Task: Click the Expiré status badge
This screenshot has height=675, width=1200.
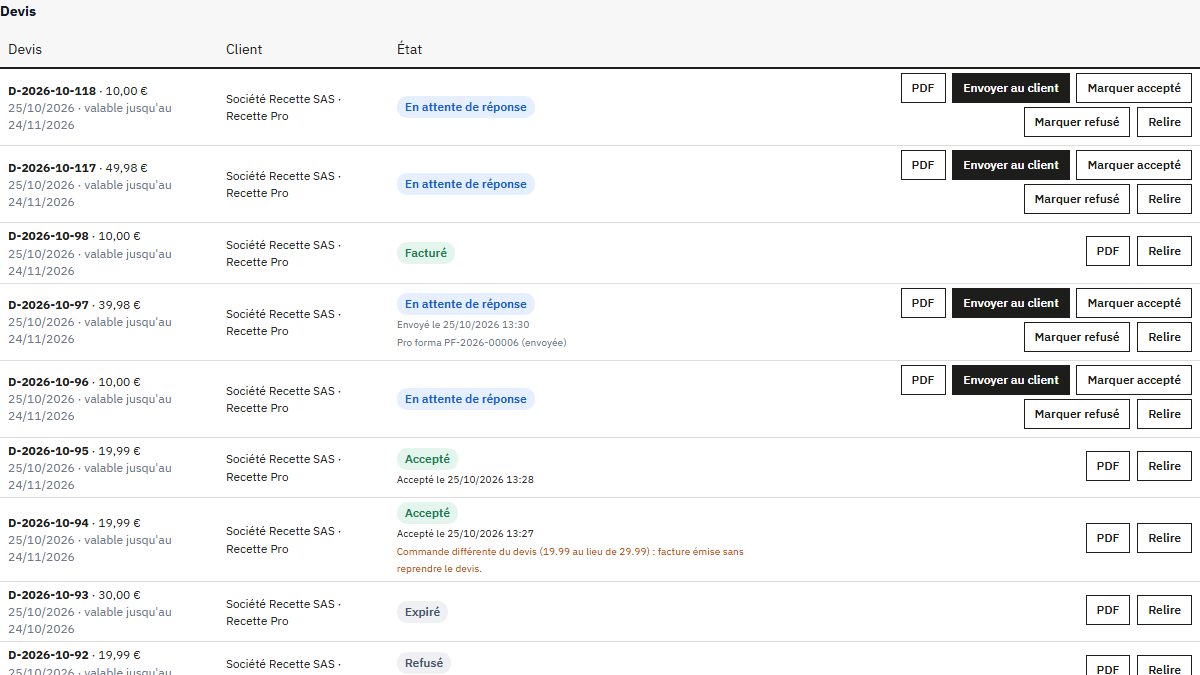Action: point(422,612)
